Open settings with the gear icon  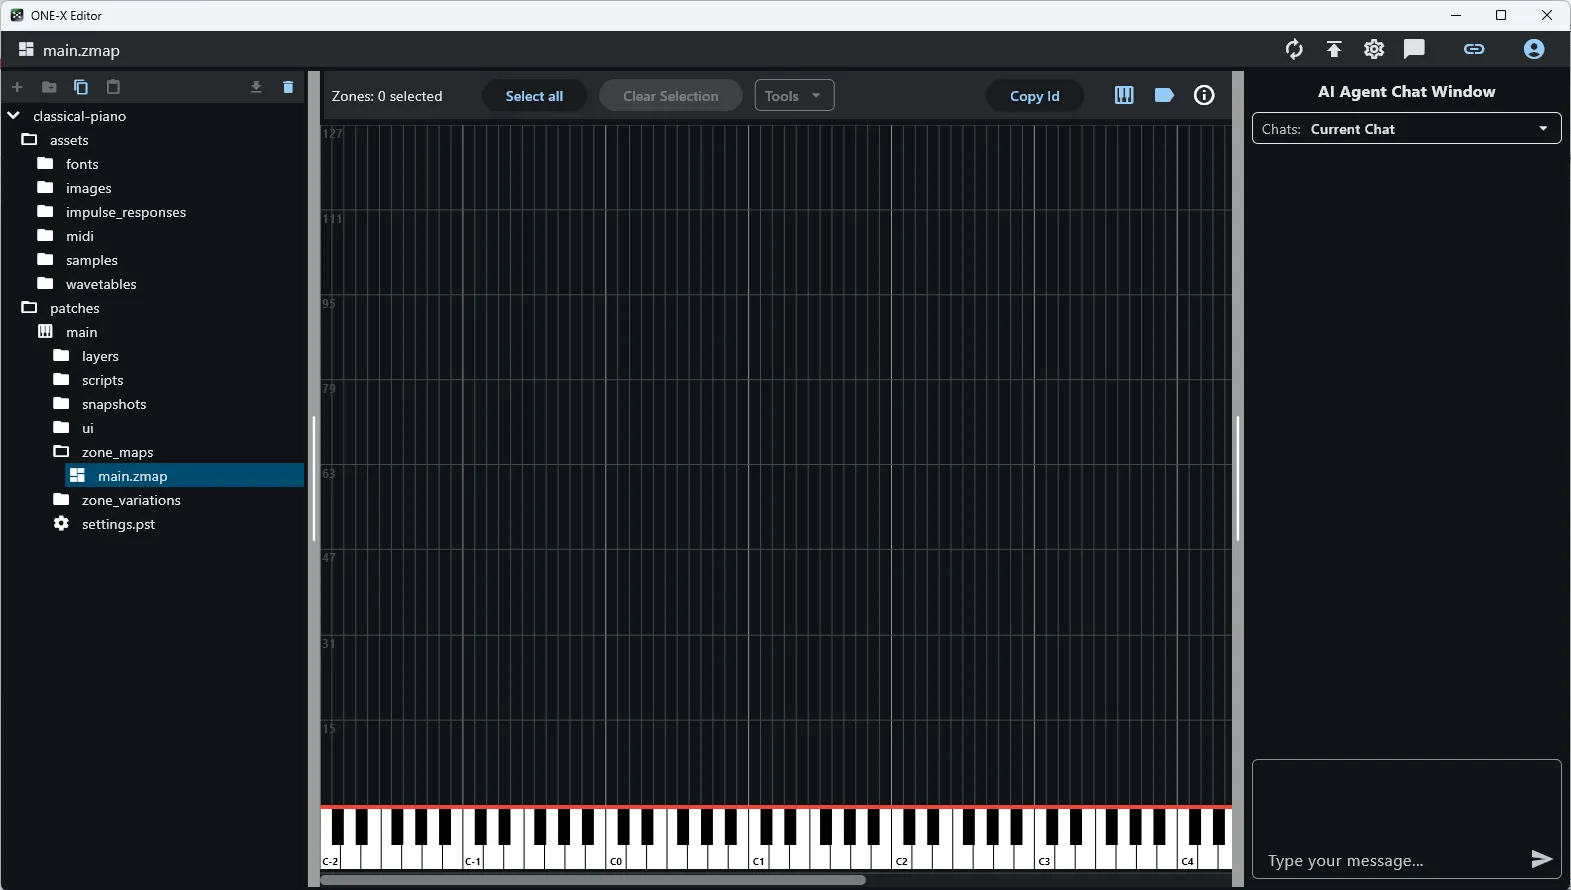pos(1374,49)
